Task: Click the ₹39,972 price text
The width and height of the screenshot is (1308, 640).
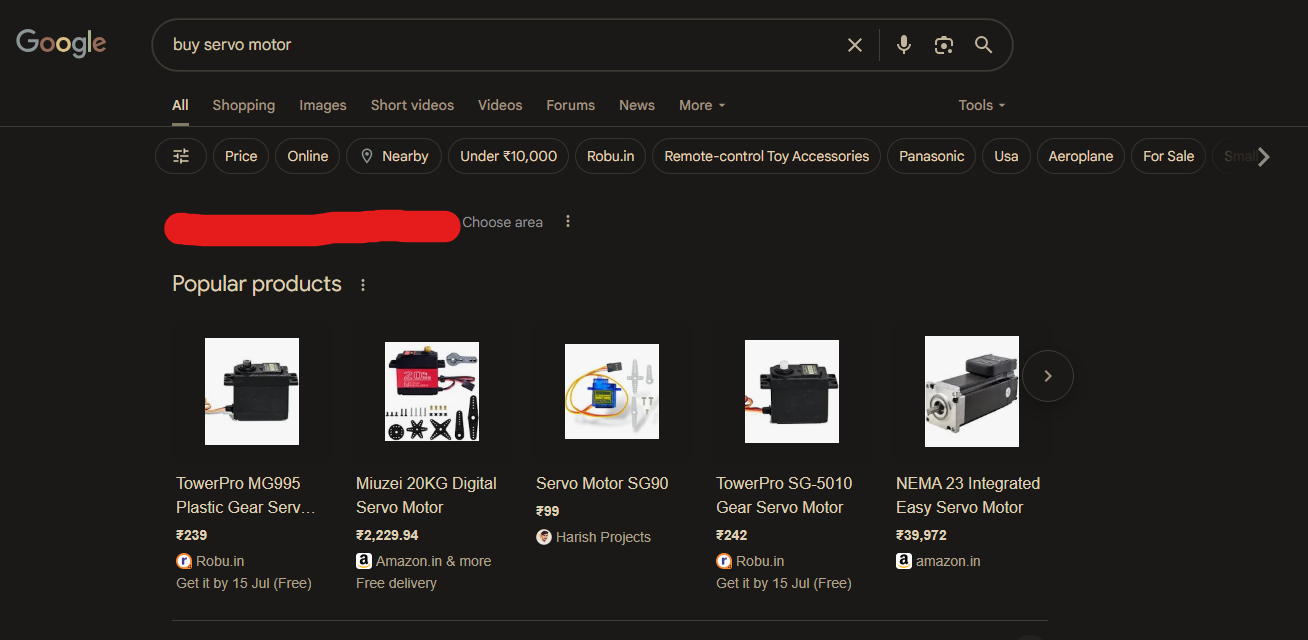Action: coord(921,535)
